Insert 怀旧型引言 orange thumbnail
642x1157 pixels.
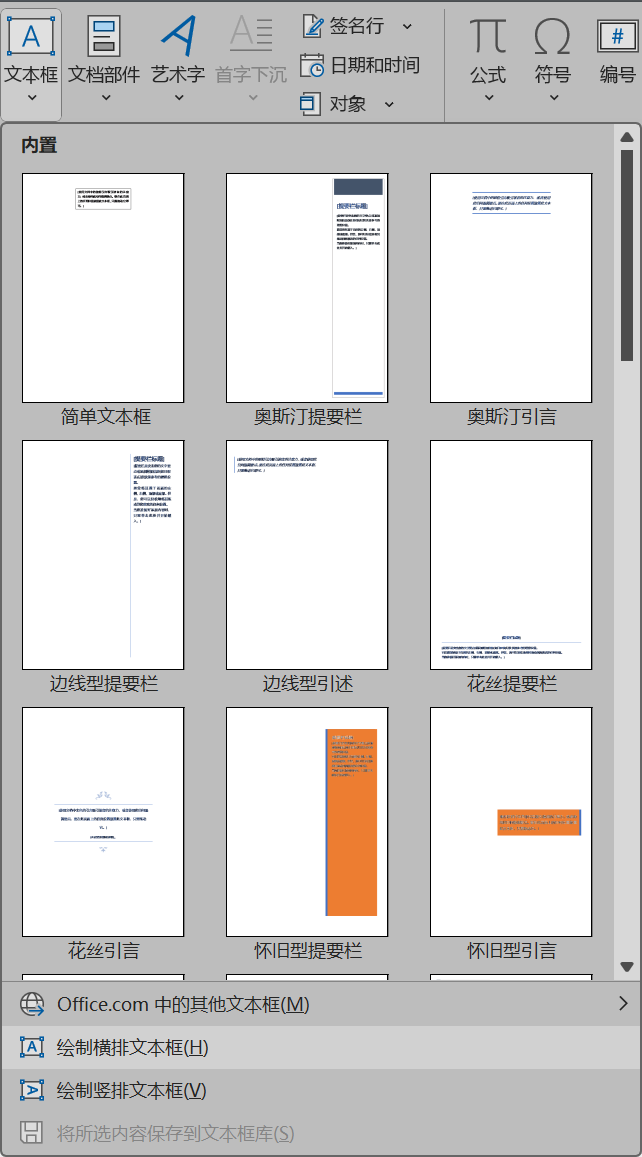(511, 822)
